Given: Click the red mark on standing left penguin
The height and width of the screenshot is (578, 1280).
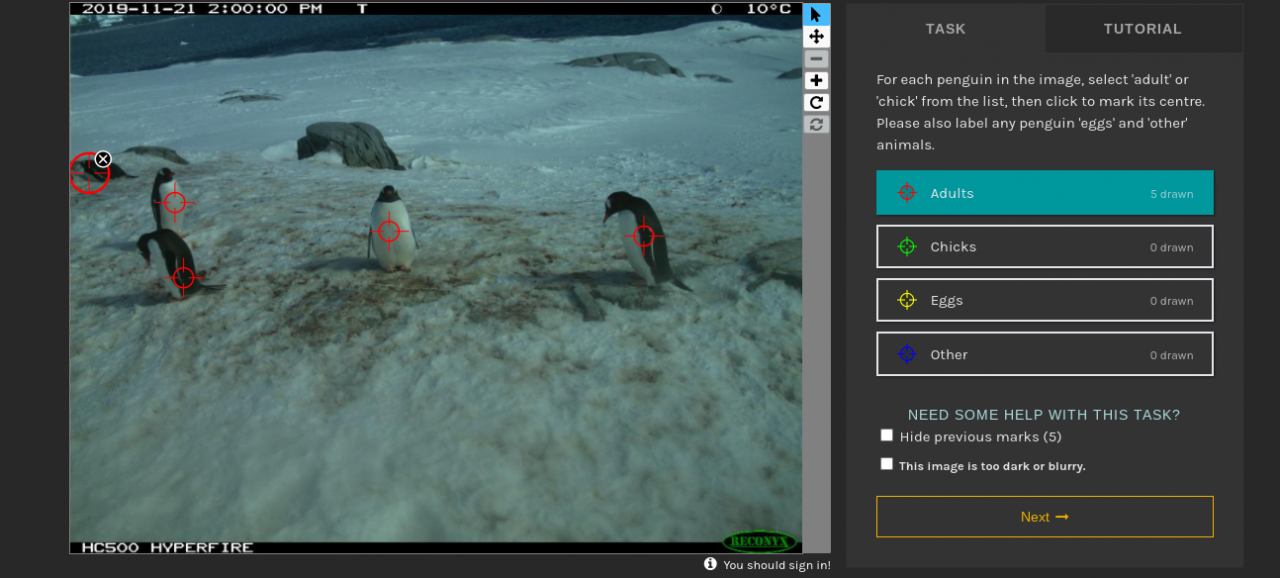Looking at the screenshot, I should (175, 203).
